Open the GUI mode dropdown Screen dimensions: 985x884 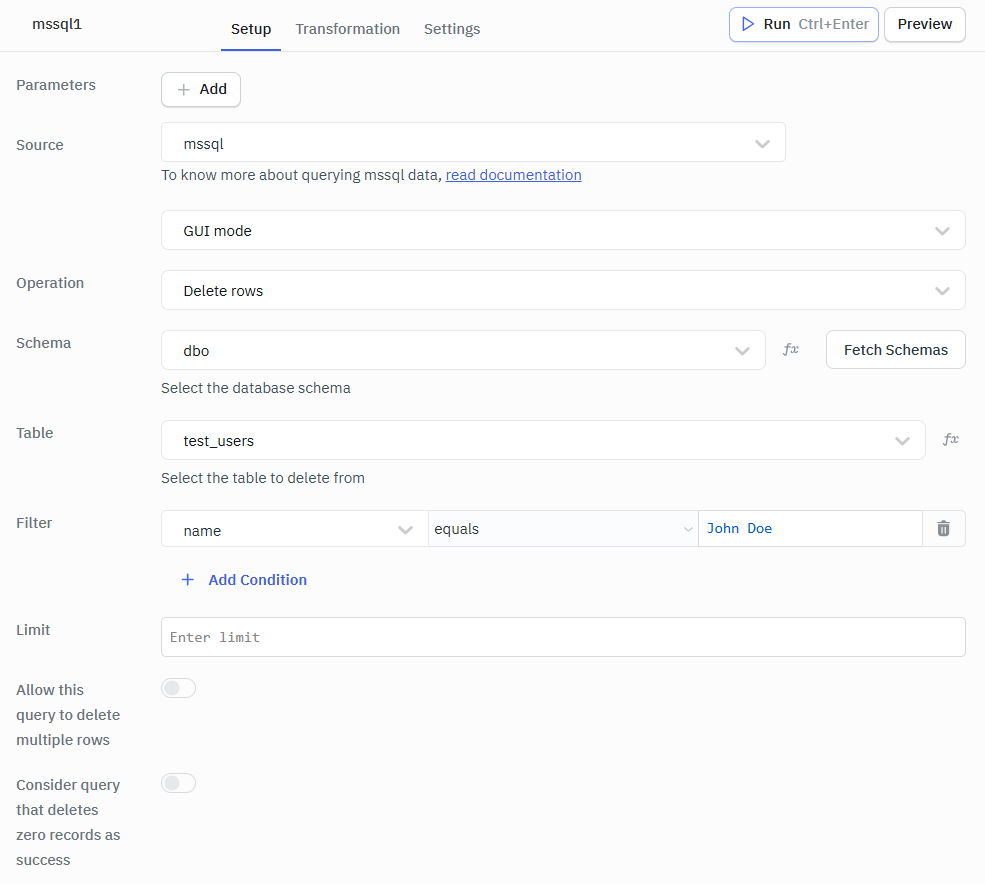(563, 230)
